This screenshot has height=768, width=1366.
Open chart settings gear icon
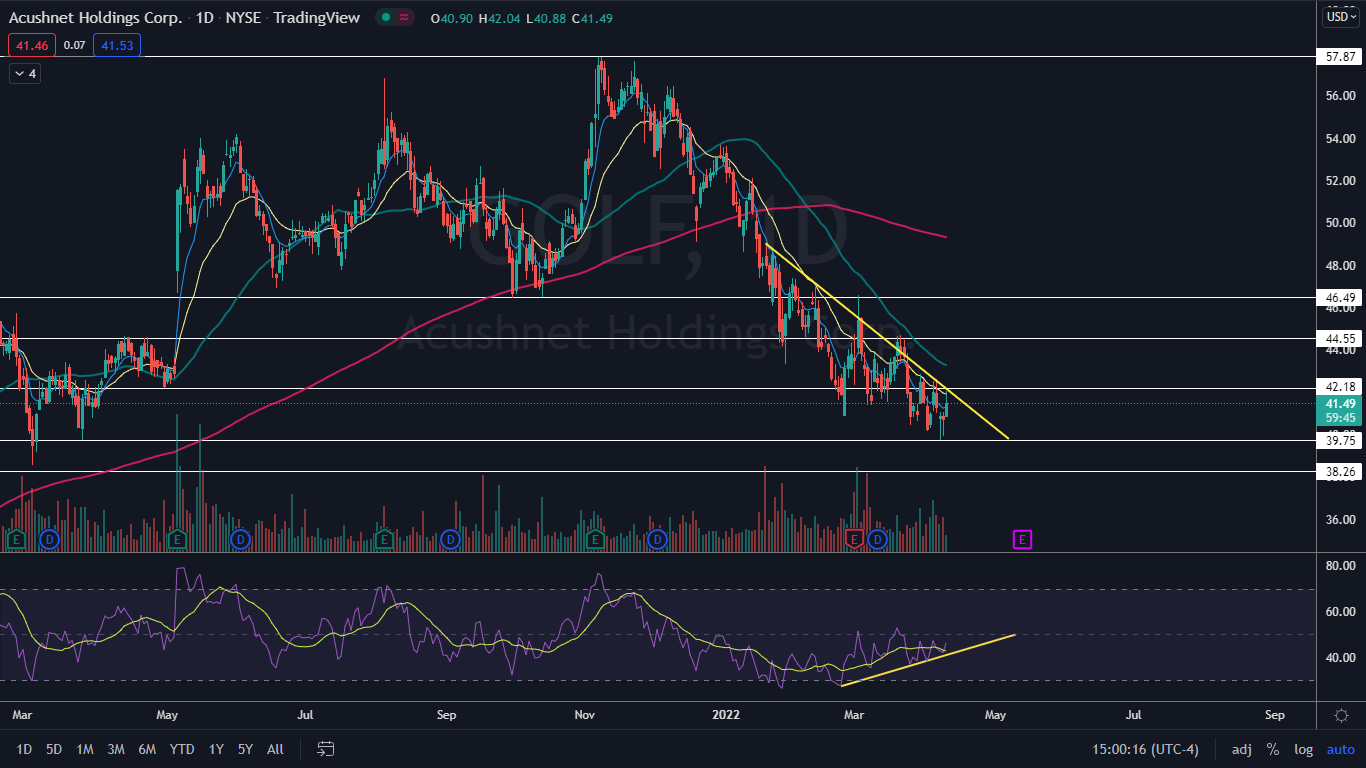[1340, 715]
